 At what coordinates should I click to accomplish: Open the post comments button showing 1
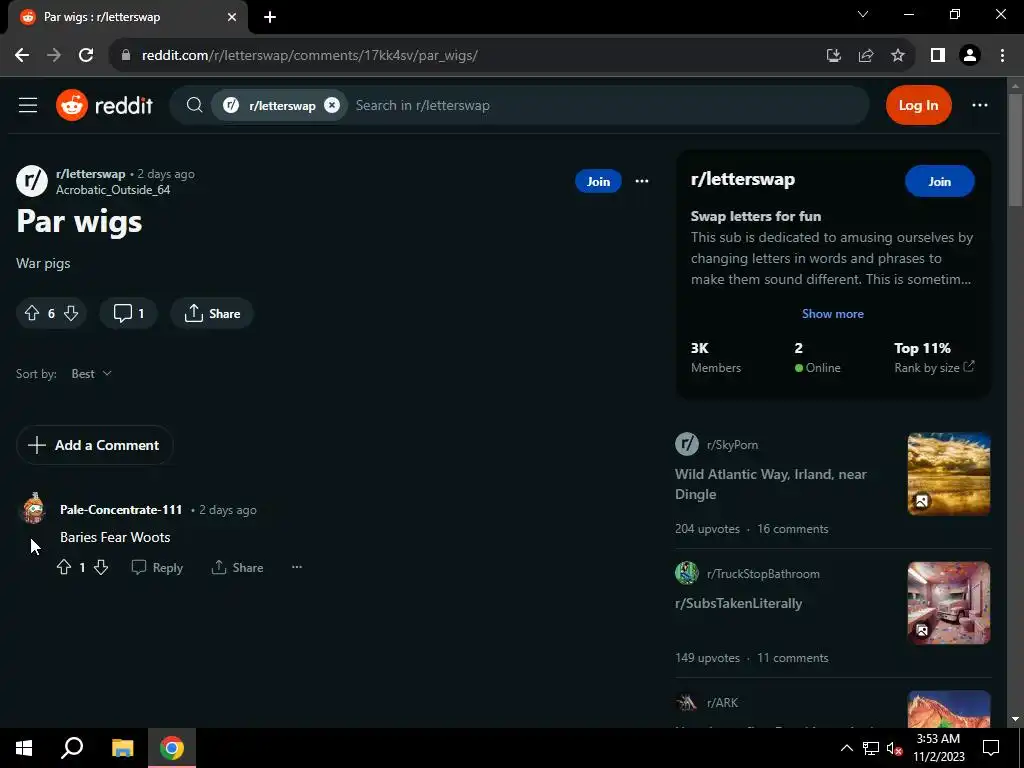point(128,313)
